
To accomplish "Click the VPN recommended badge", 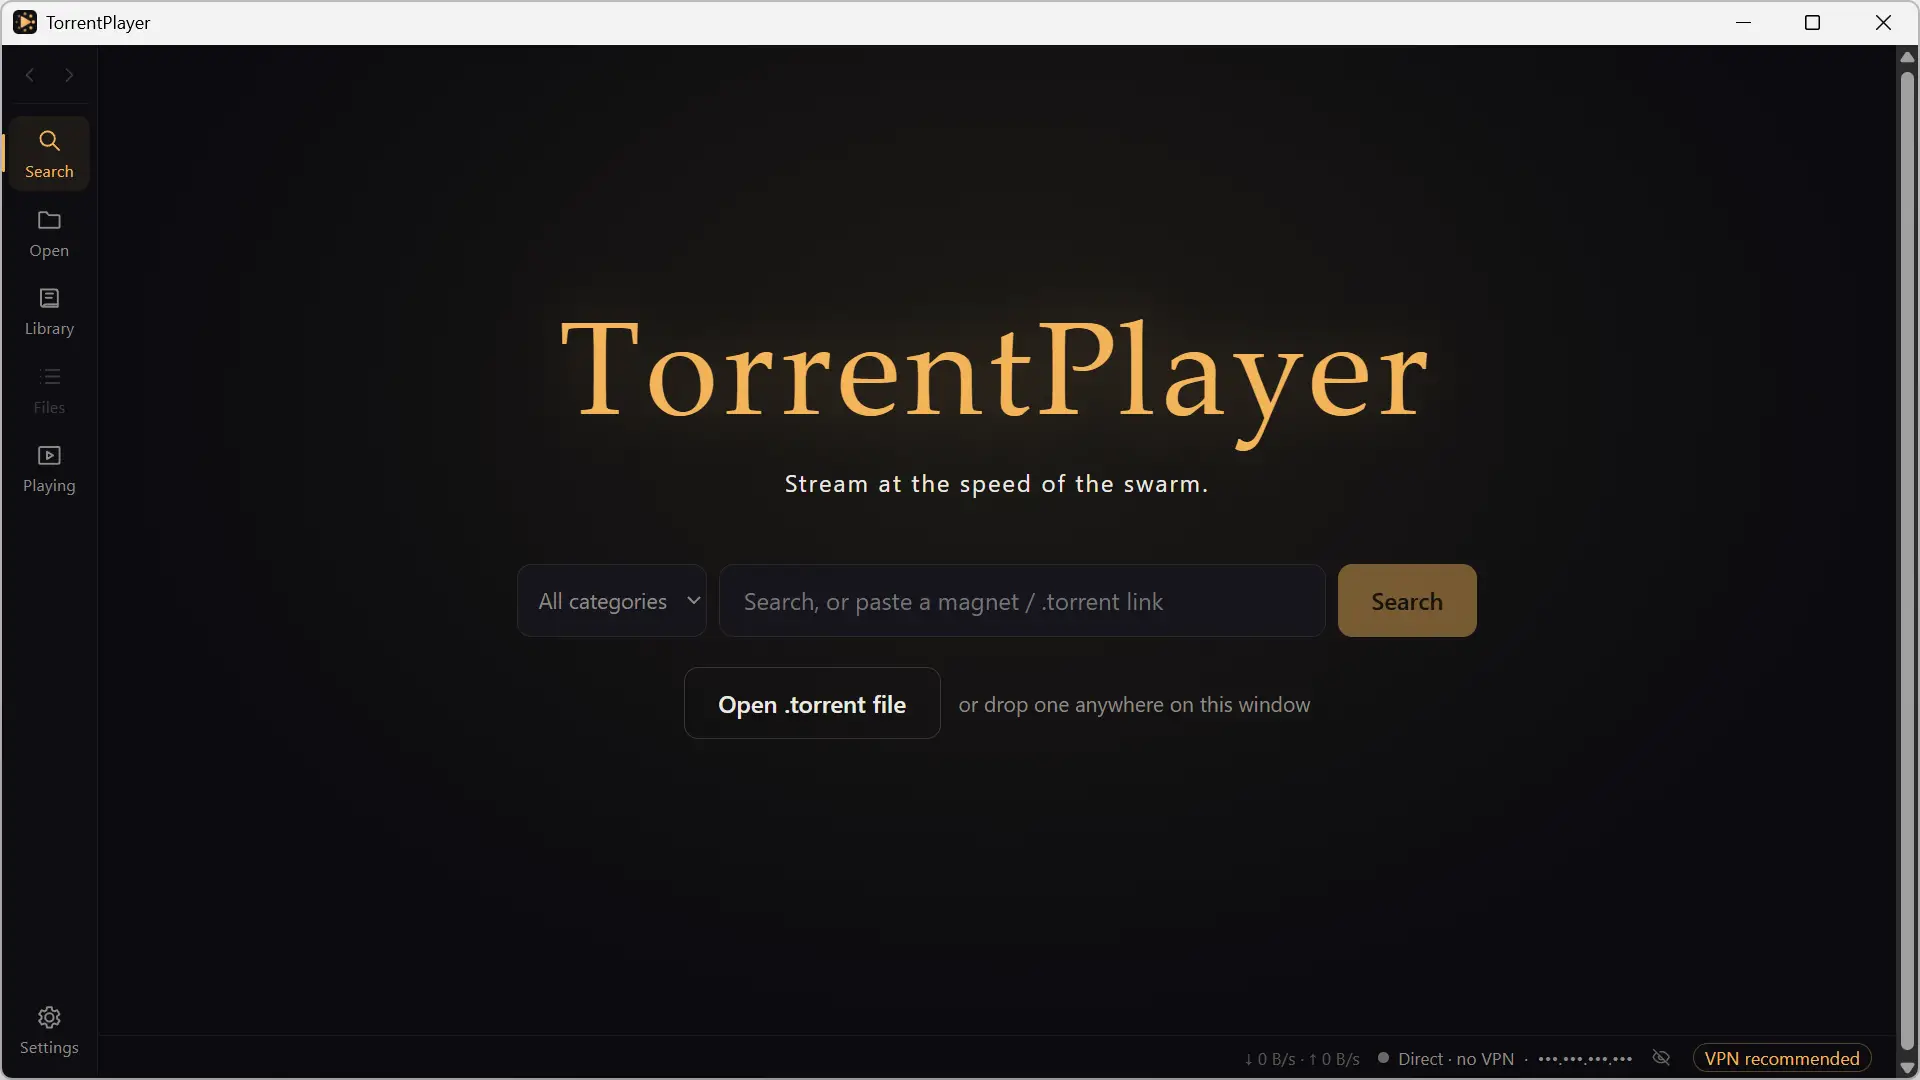I will click(1782, 1058).
